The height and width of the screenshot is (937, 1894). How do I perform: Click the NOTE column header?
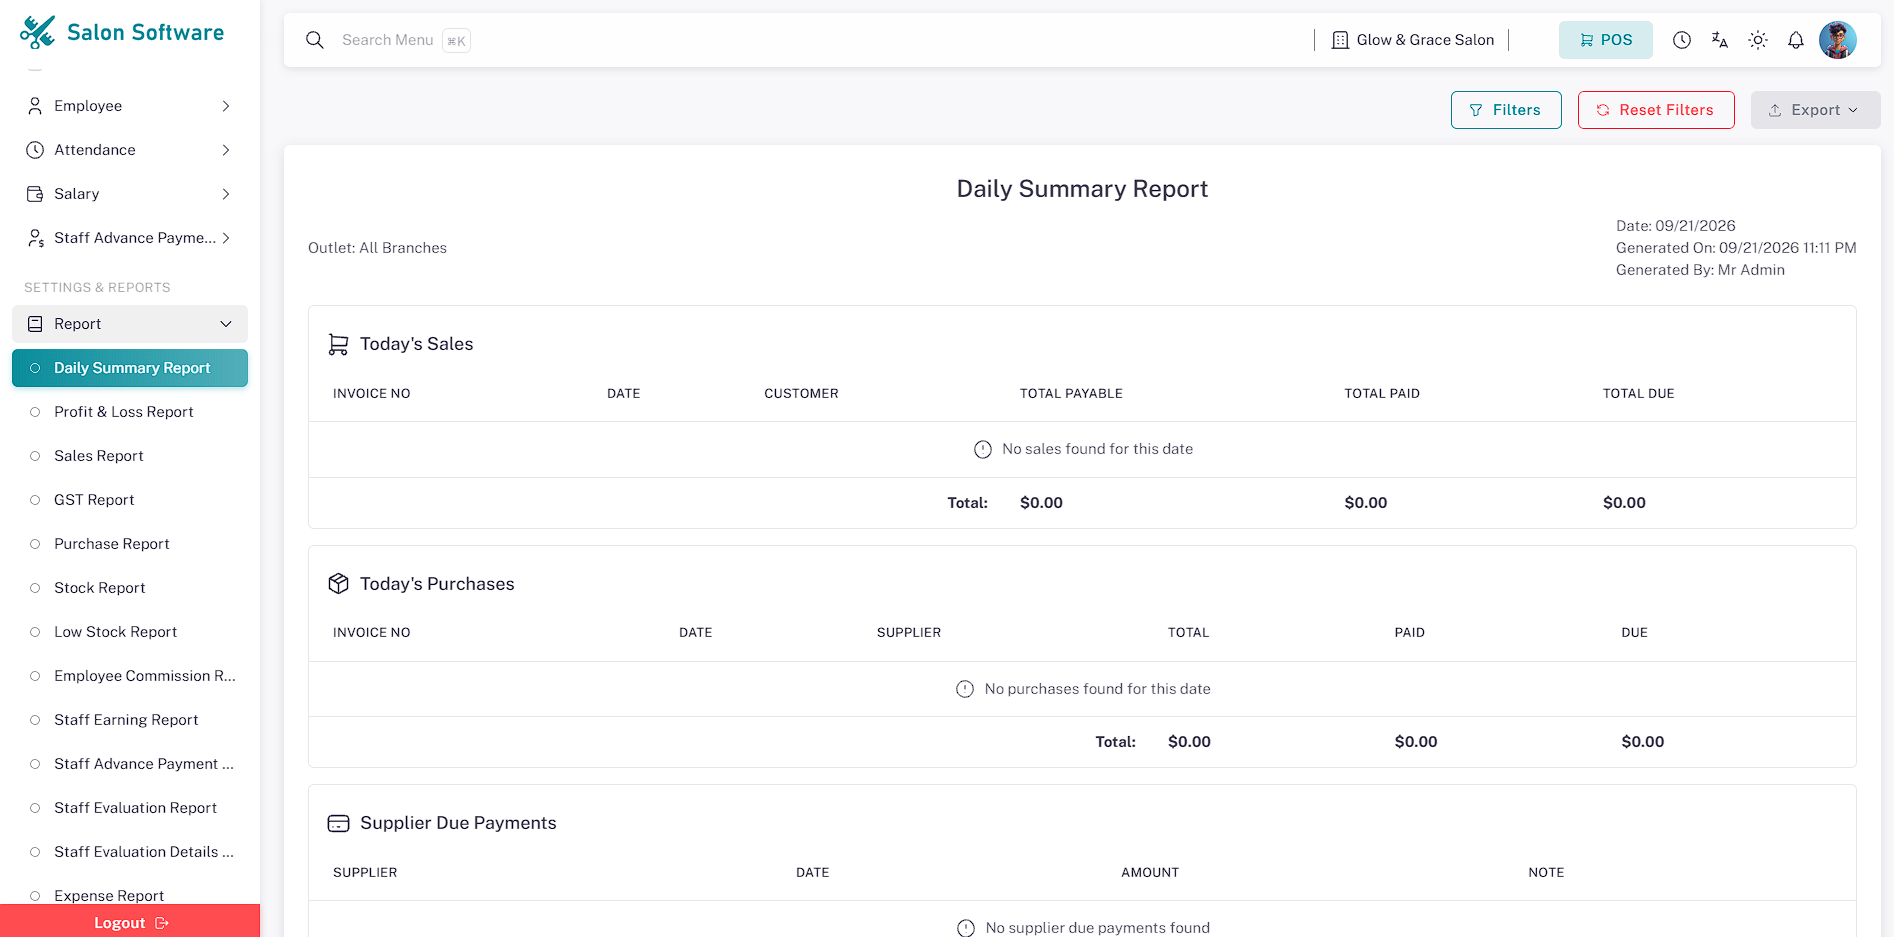1546,873
